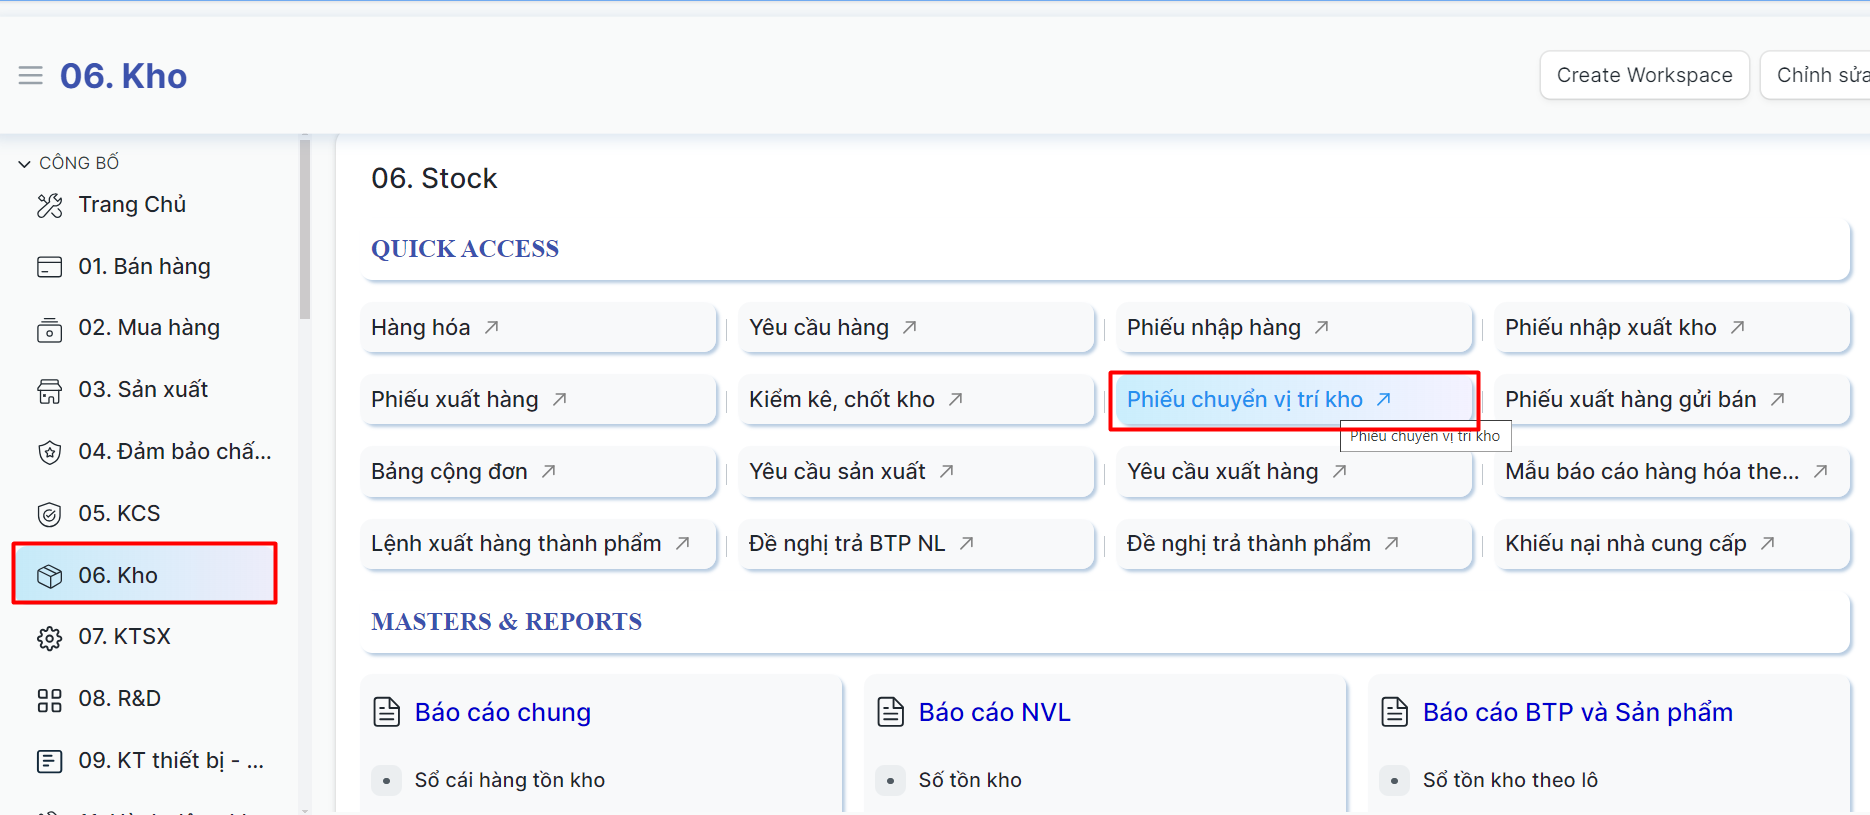1870x815 pixels.
Task: Open the Hàng hóa quick access shortcut
Action: tap(421, 328)
